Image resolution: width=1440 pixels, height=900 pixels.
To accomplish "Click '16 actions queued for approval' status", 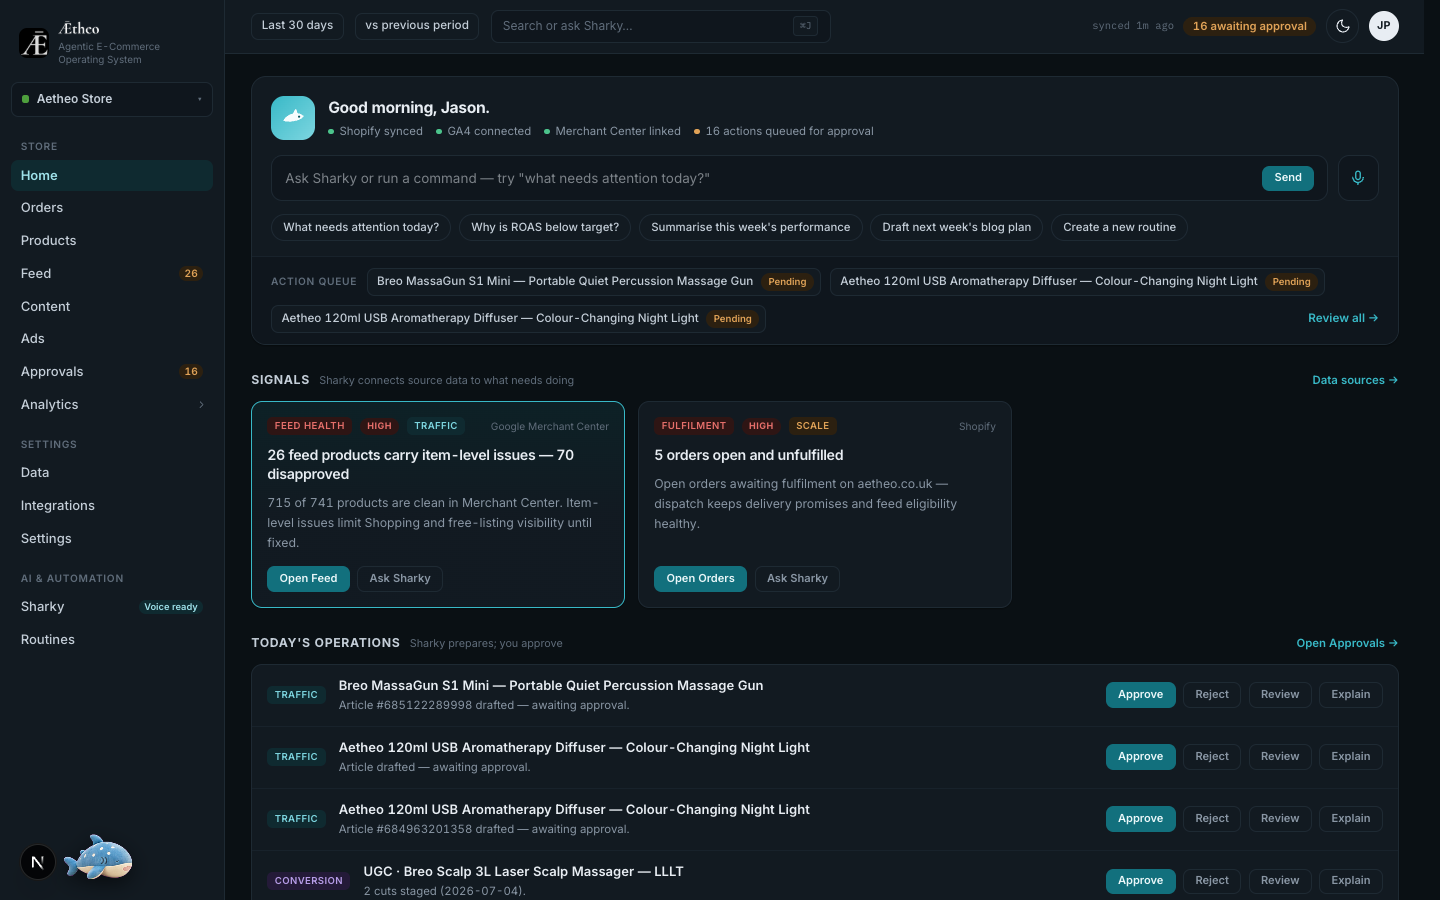I will click(784, 131).
